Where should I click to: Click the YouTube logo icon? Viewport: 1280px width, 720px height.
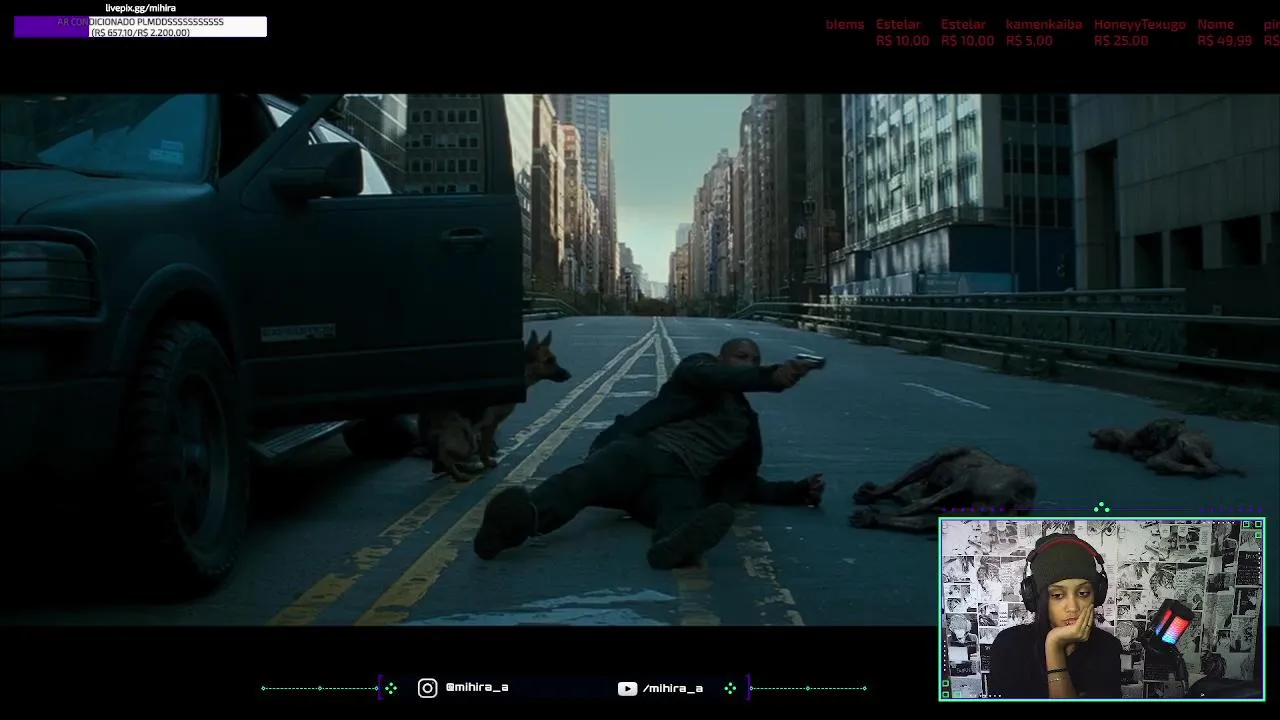627,688
